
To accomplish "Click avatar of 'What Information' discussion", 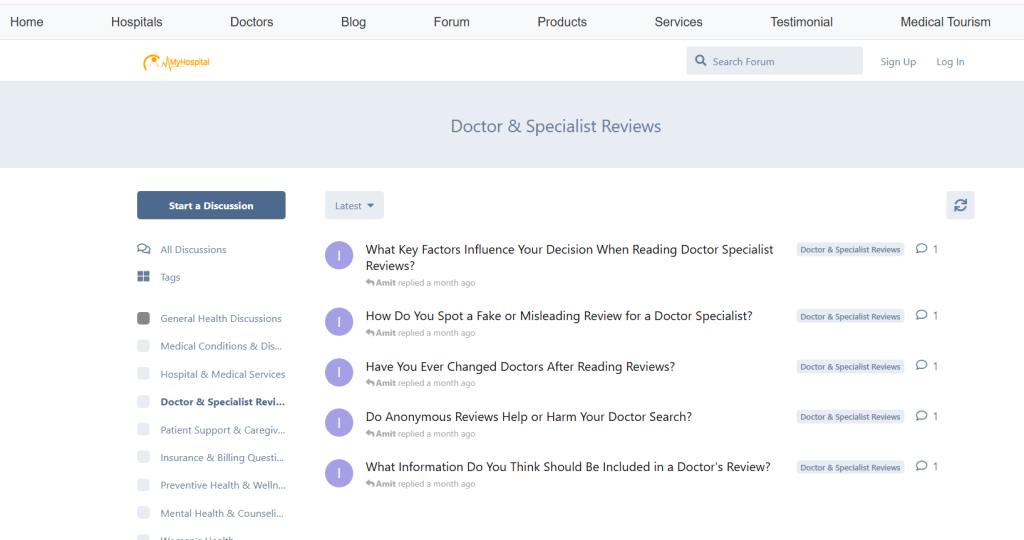I will pos(339,473).
